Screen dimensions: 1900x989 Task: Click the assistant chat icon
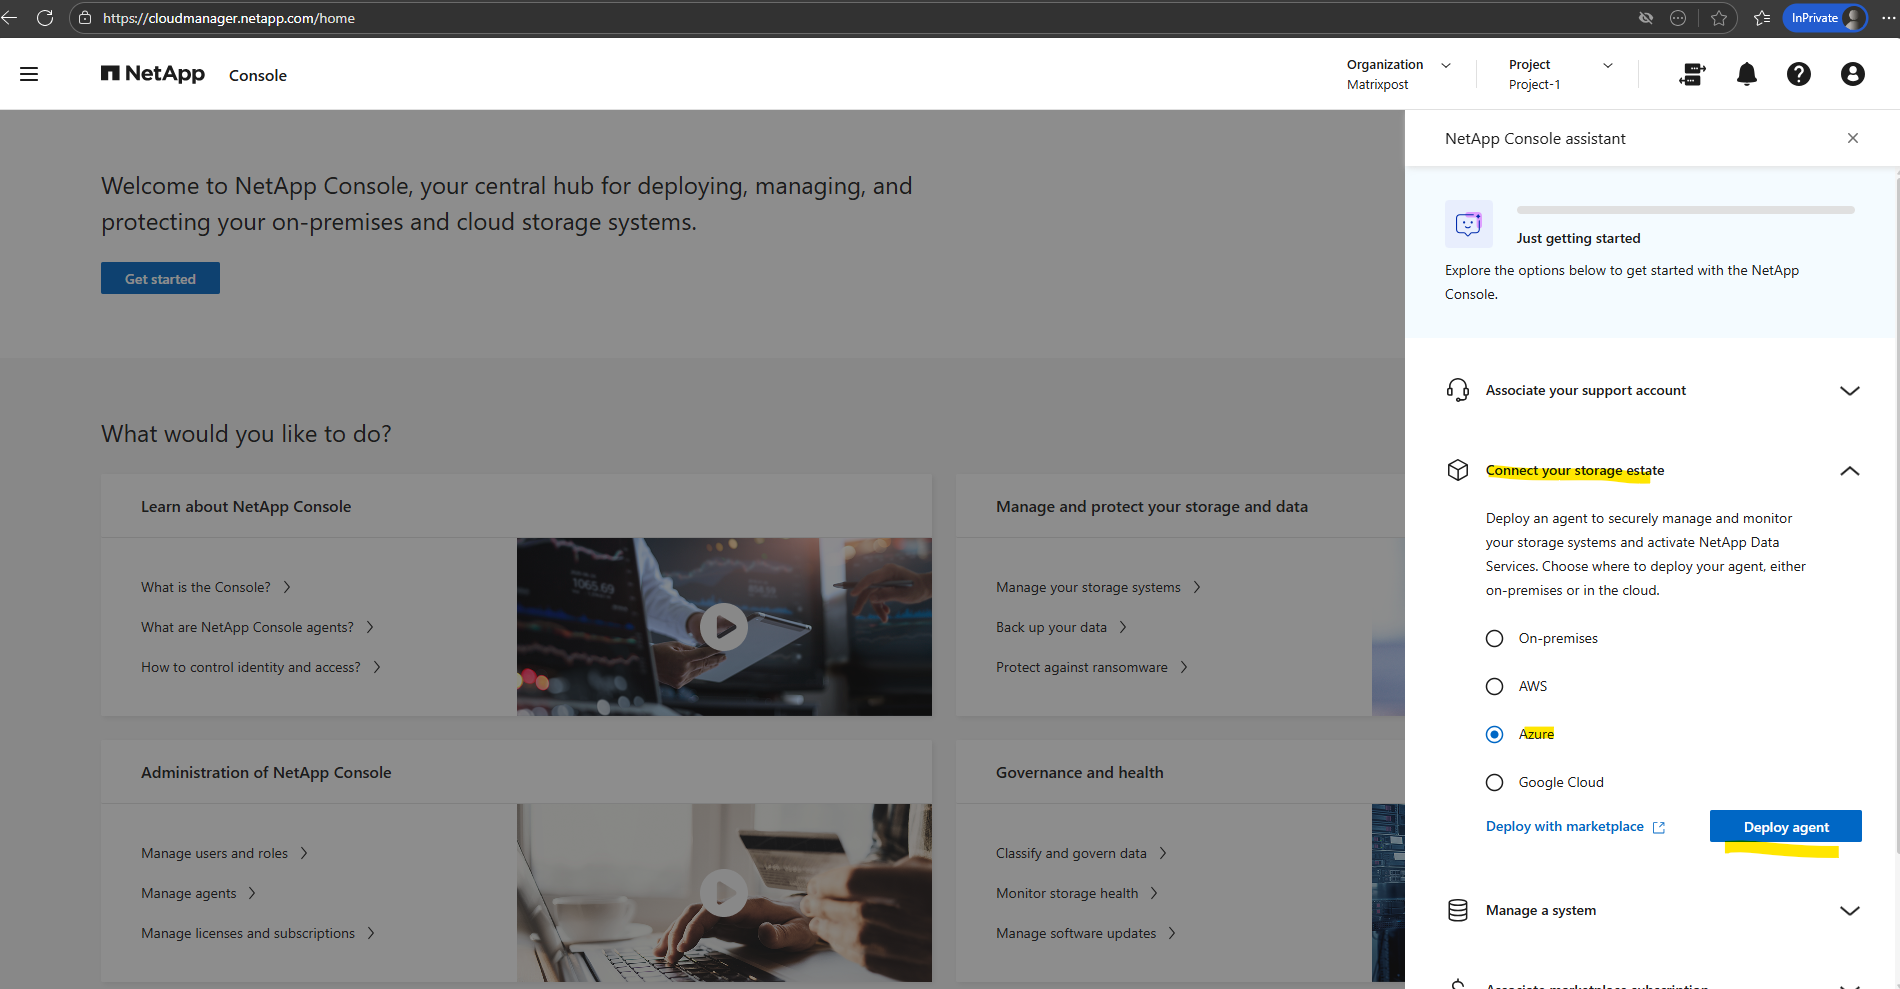pos(1469,224)
